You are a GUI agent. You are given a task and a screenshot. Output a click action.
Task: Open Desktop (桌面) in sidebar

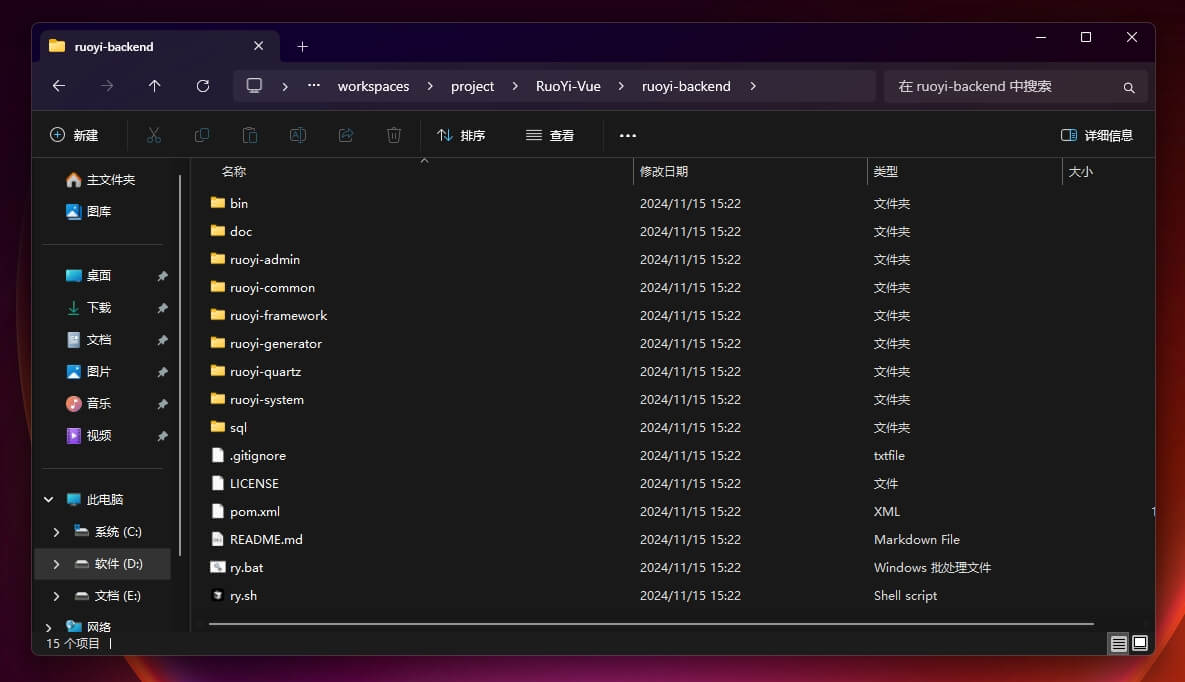coord(88,276)
